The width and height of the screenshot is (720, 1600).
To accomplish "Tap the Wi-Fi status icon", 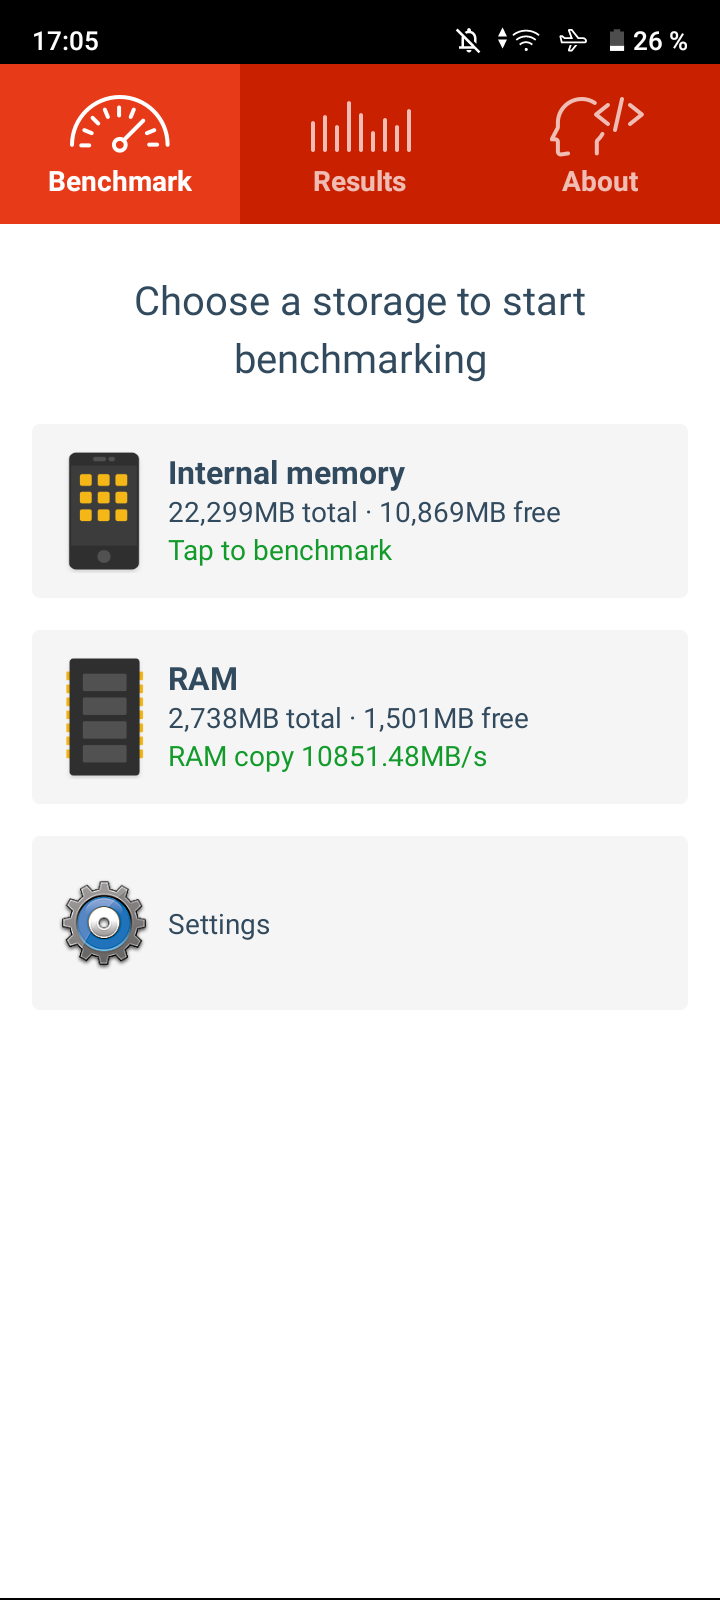I will point(526,40).
